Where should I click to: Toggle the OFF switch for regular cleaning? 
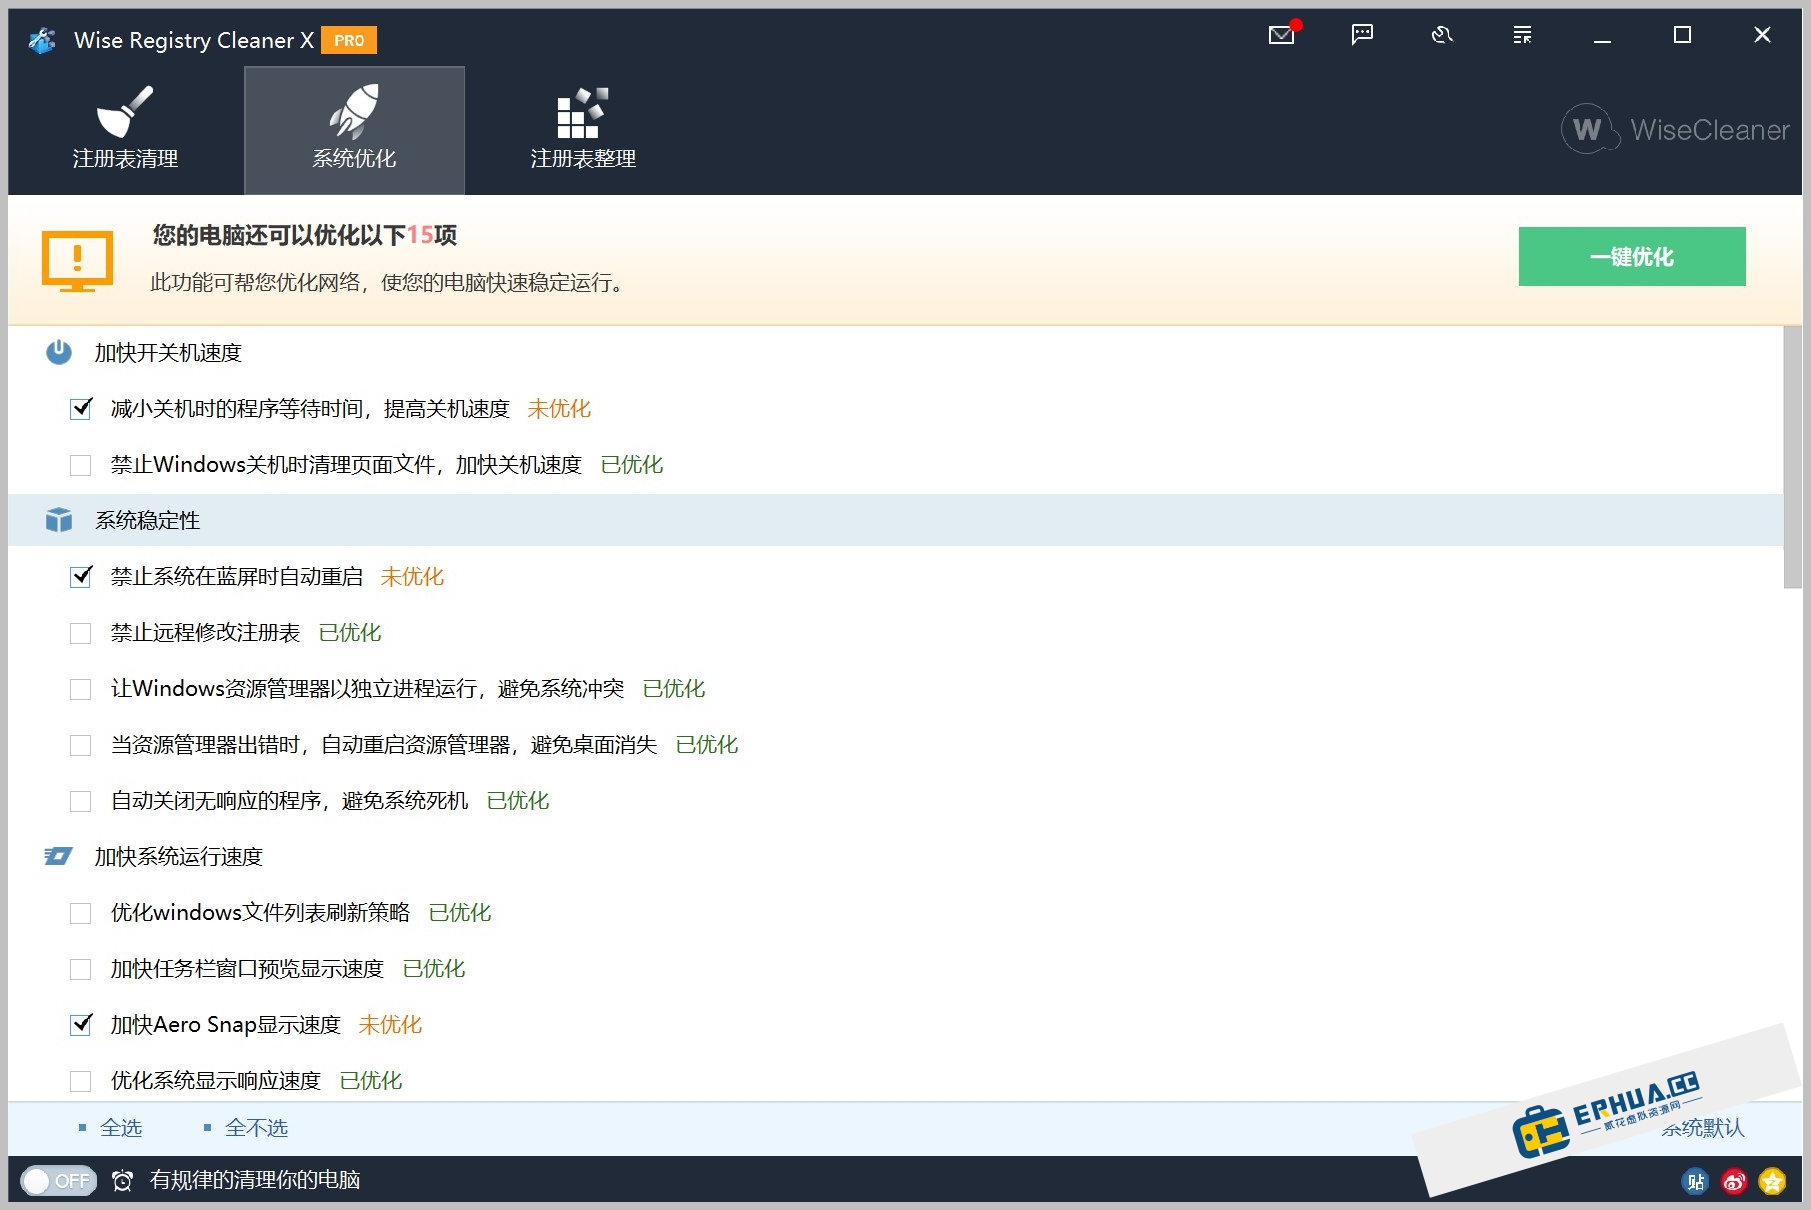[x=59, y=1181]
